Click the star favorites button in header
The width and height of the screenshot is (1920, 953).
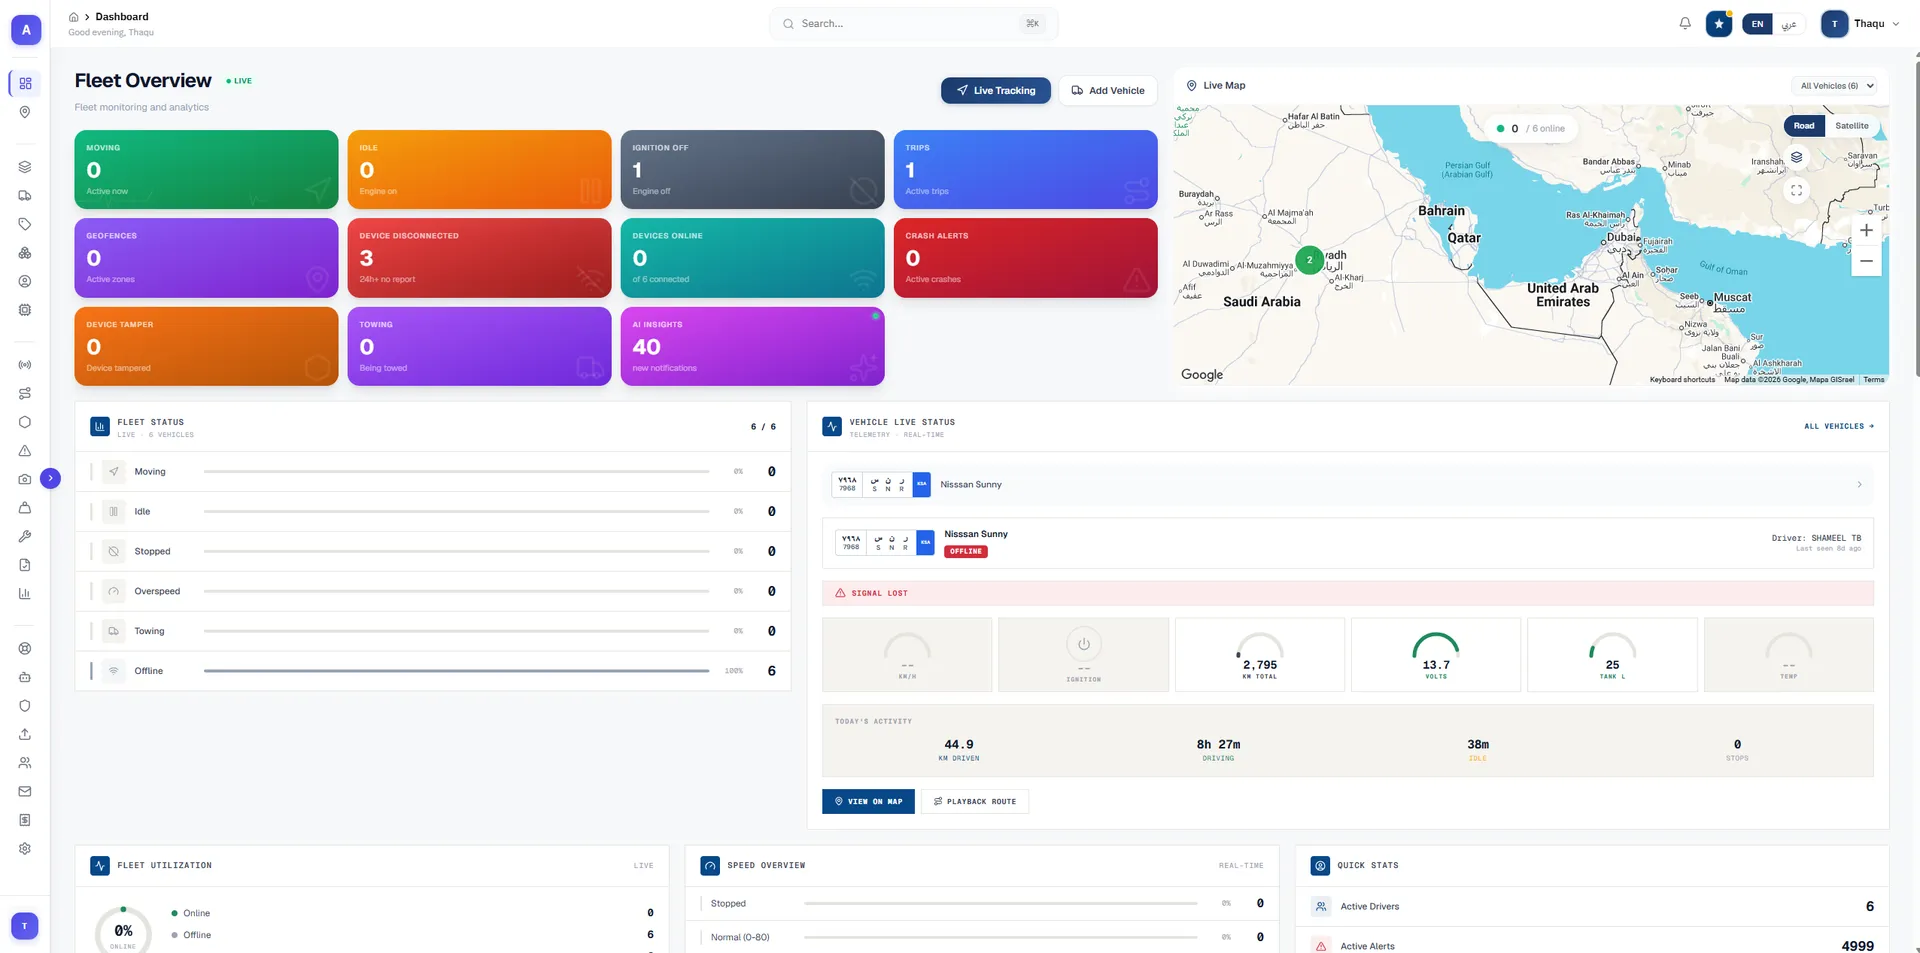pos(1719,24)
